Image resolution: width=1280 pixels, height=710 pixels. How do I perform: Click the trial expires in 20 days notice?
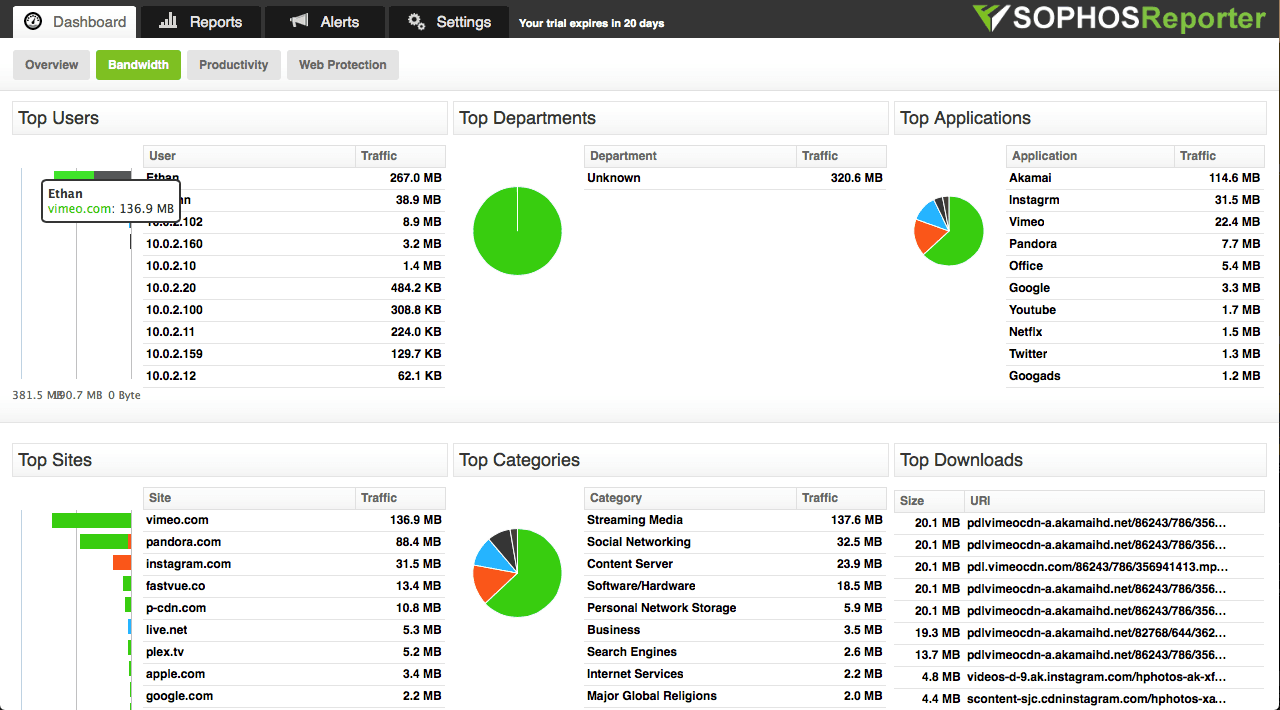591,23
